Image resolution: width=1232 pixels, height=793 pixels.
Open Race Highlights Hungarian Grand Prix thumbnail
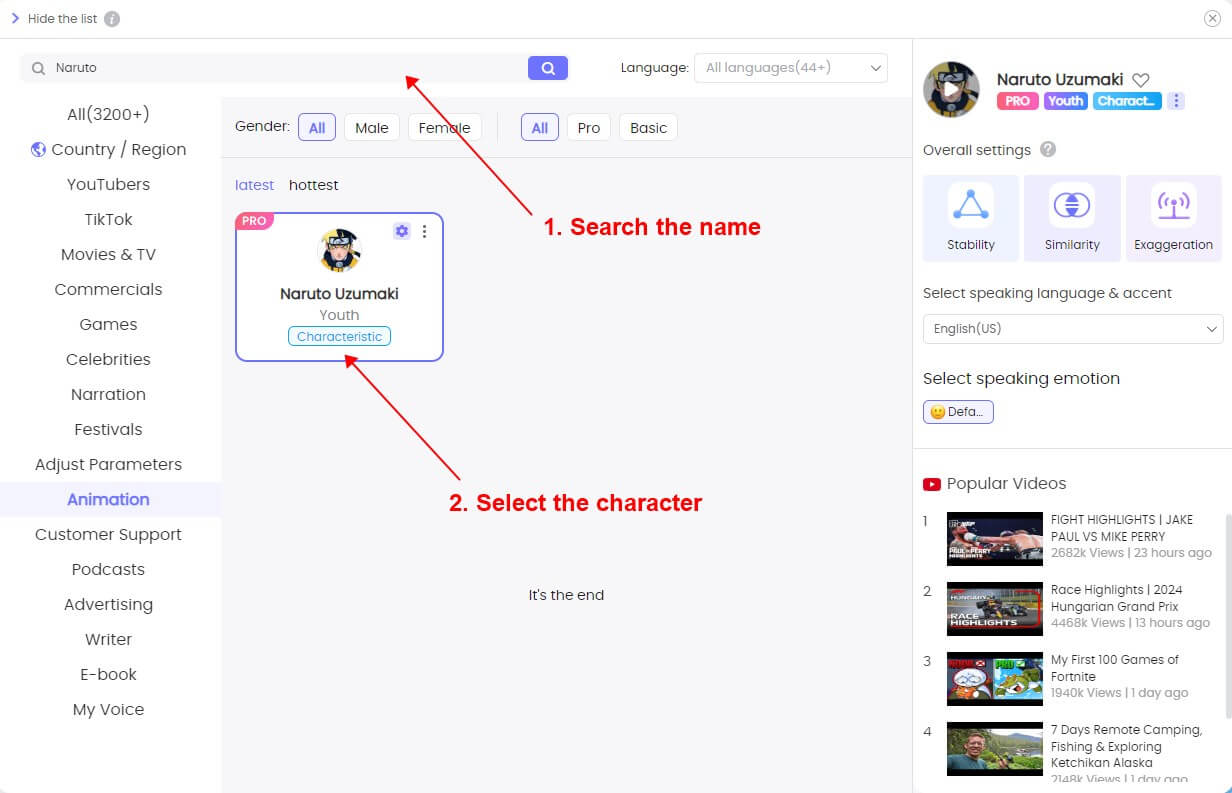(995, 609)
